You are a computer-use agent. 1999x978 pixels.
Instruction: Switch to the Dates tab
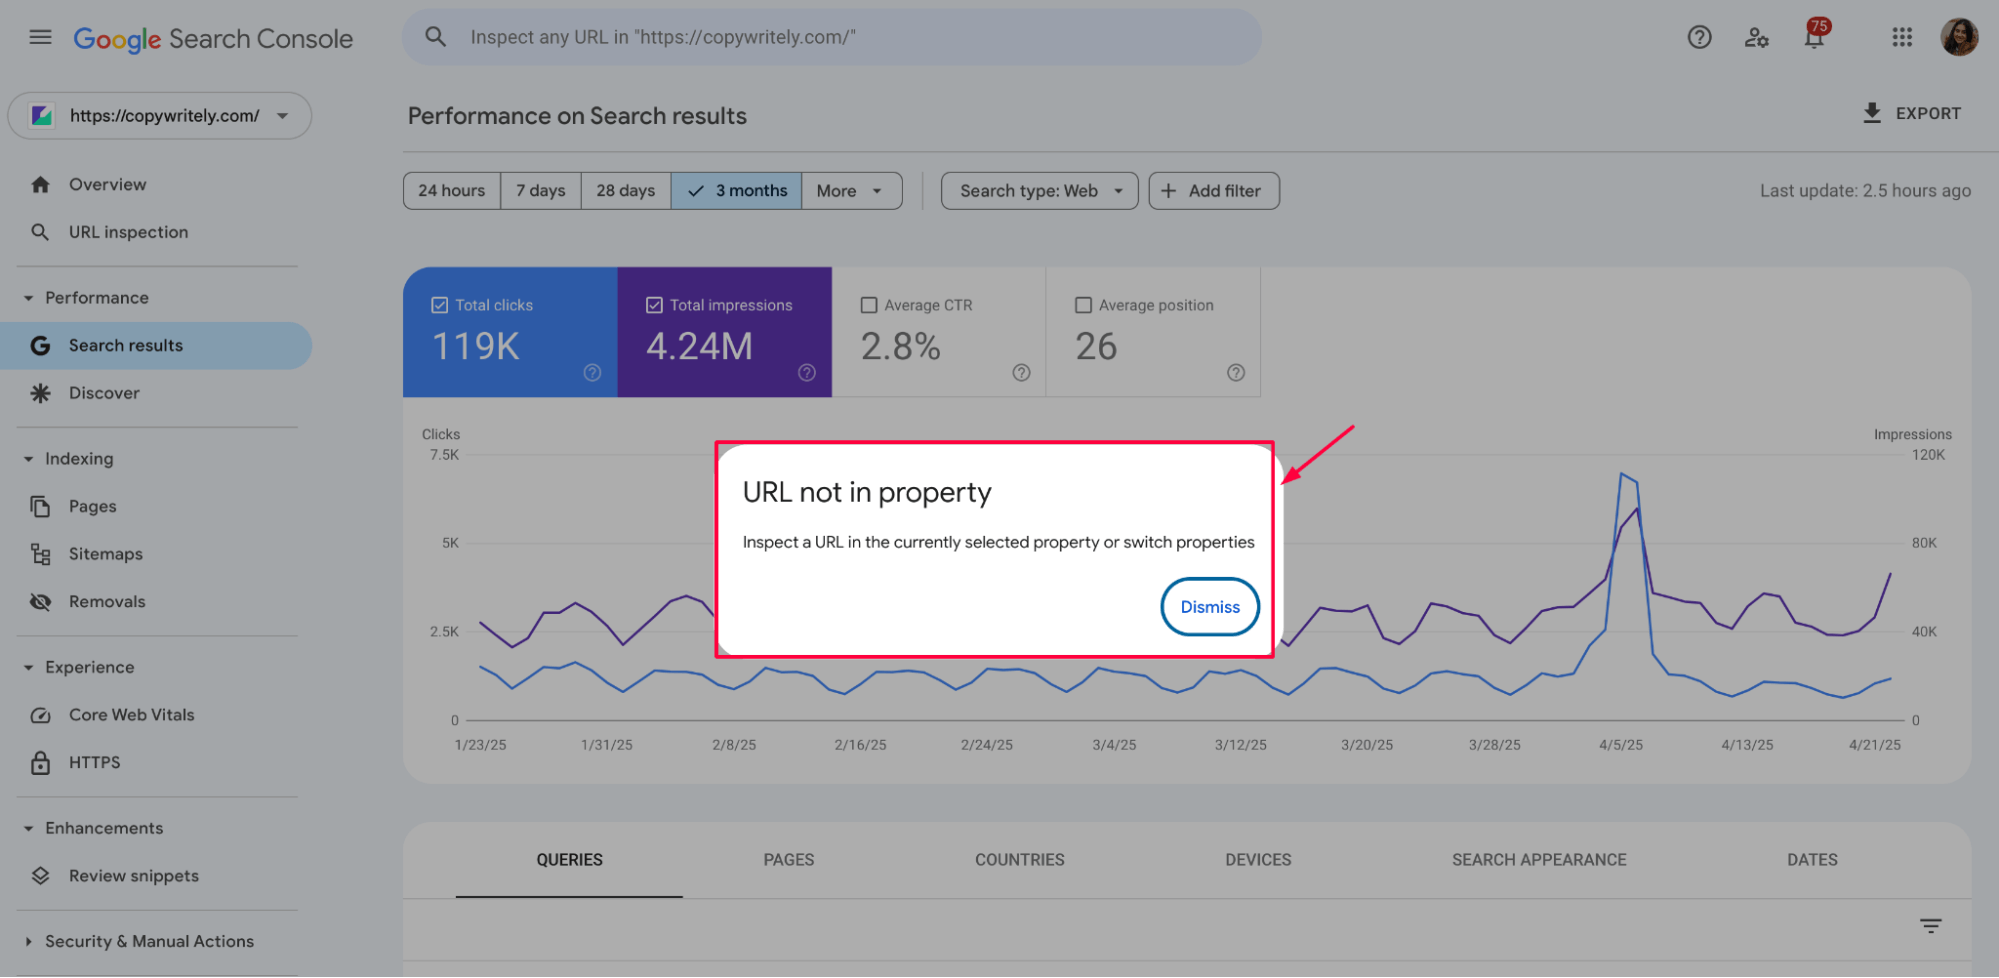point(1812,860)
